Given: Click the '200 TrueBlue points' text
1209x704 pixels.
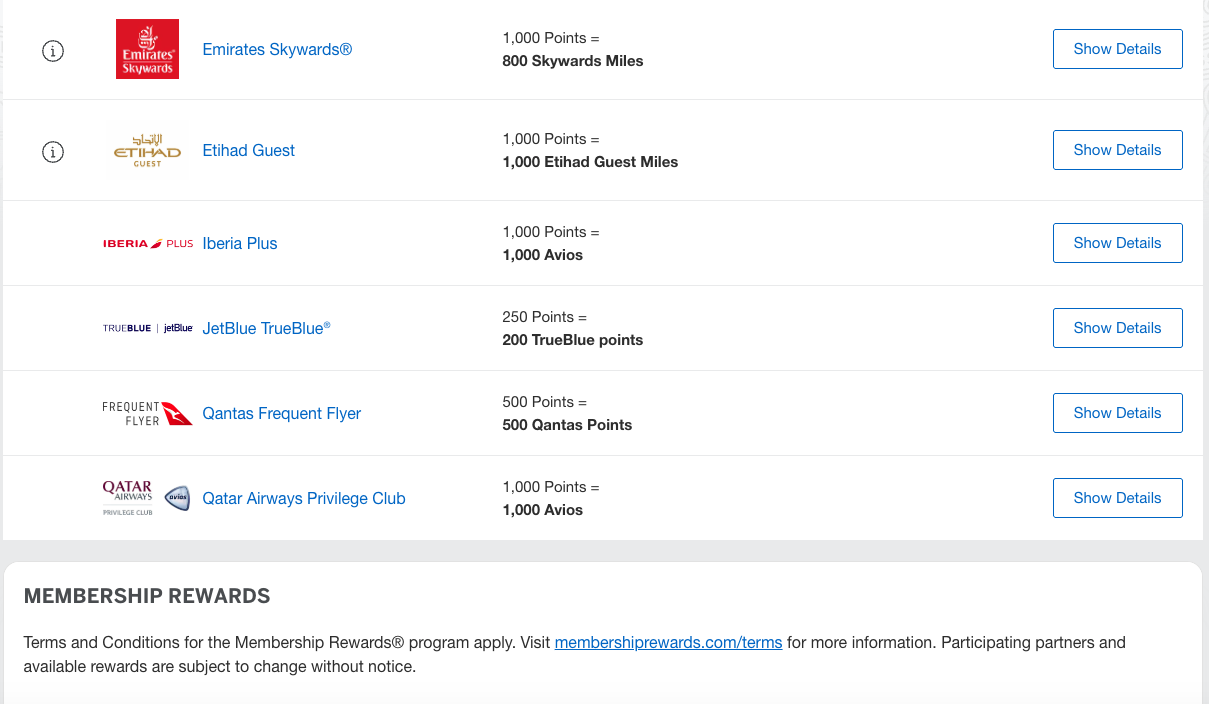Looking at the screenshot, I should tap(573, 340).
